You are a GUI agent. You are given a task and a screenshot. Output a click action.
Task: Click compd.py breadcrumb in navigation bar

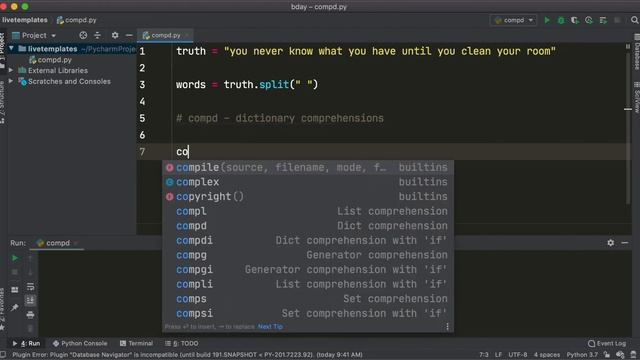click(x=77, y=20)
